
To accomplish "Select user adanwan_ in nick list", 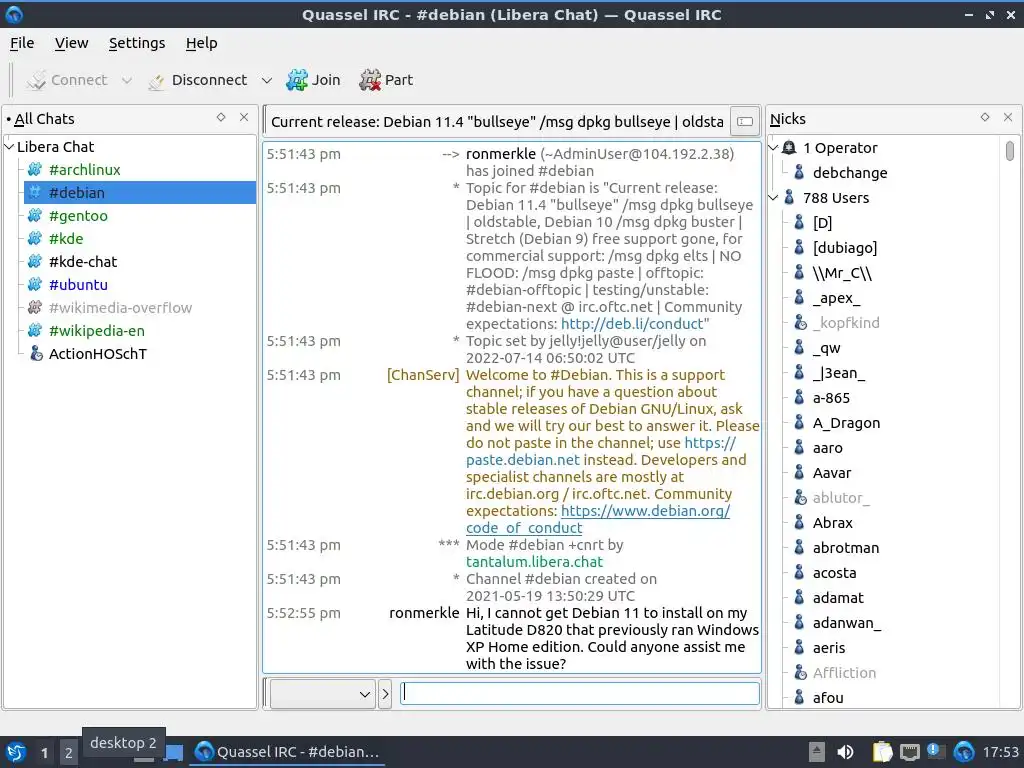I will (x=846, y=623).
